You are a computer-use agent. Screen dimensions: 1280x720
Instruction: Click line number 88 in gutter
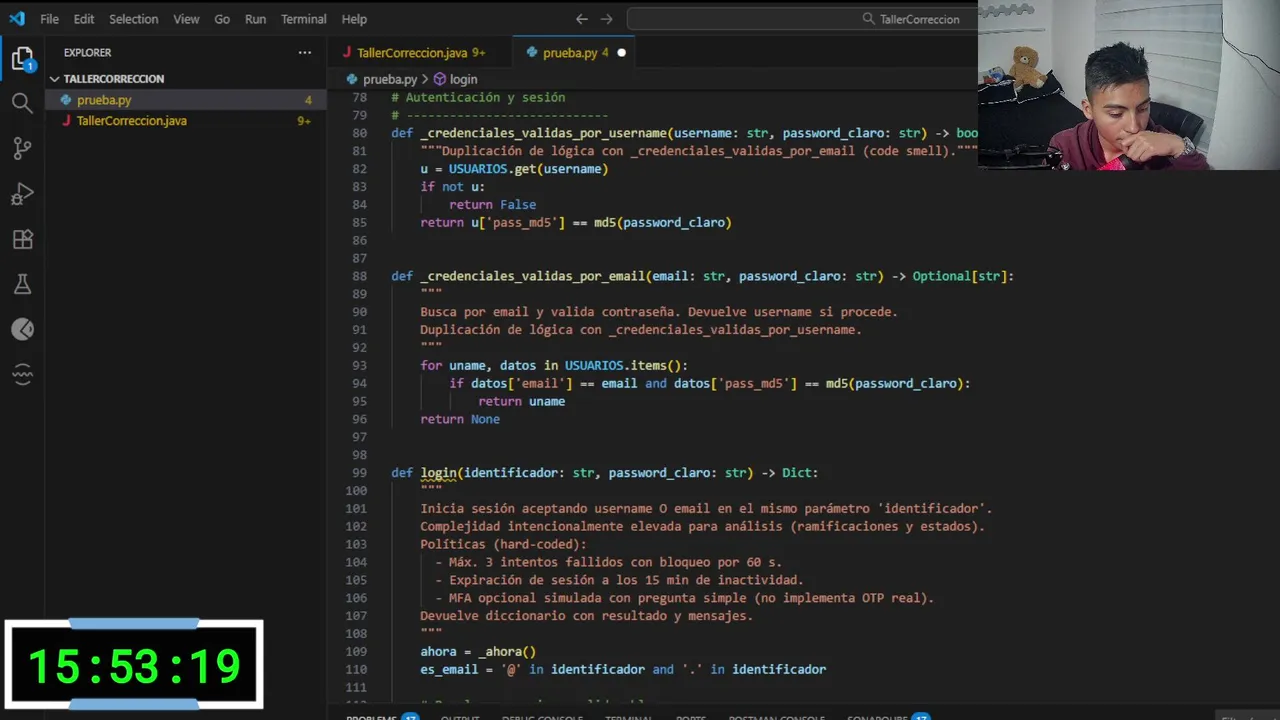359,276
